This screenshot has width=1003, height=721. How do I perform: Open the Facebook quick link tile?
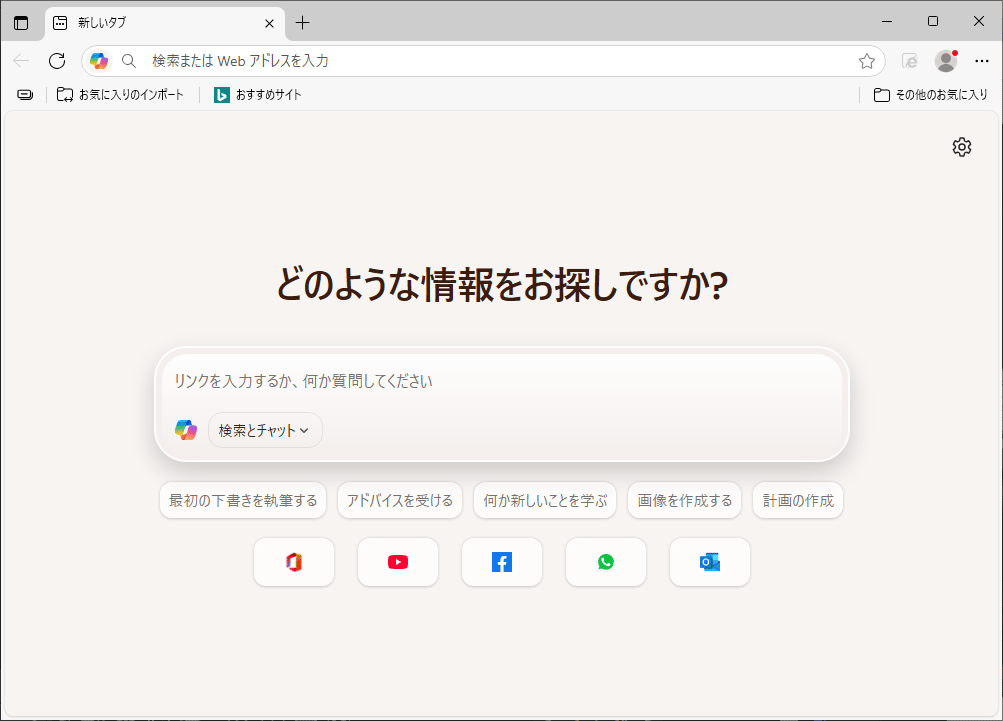pos(502,562)
